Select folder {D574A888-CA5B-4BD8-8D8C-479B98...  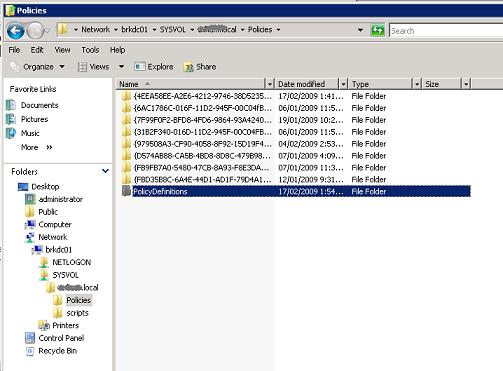click(202, 156)
